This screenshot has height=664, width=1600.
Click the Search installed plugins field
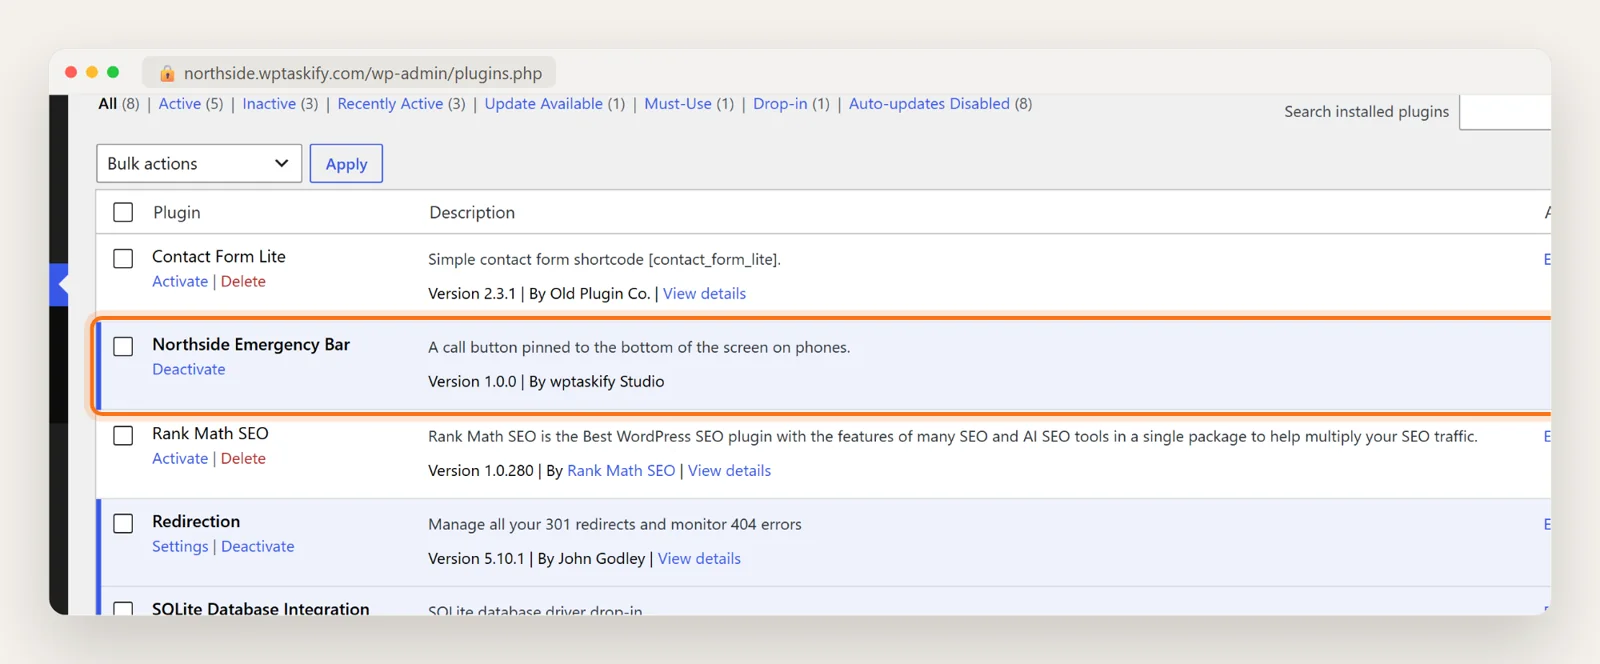(1505, 111)
